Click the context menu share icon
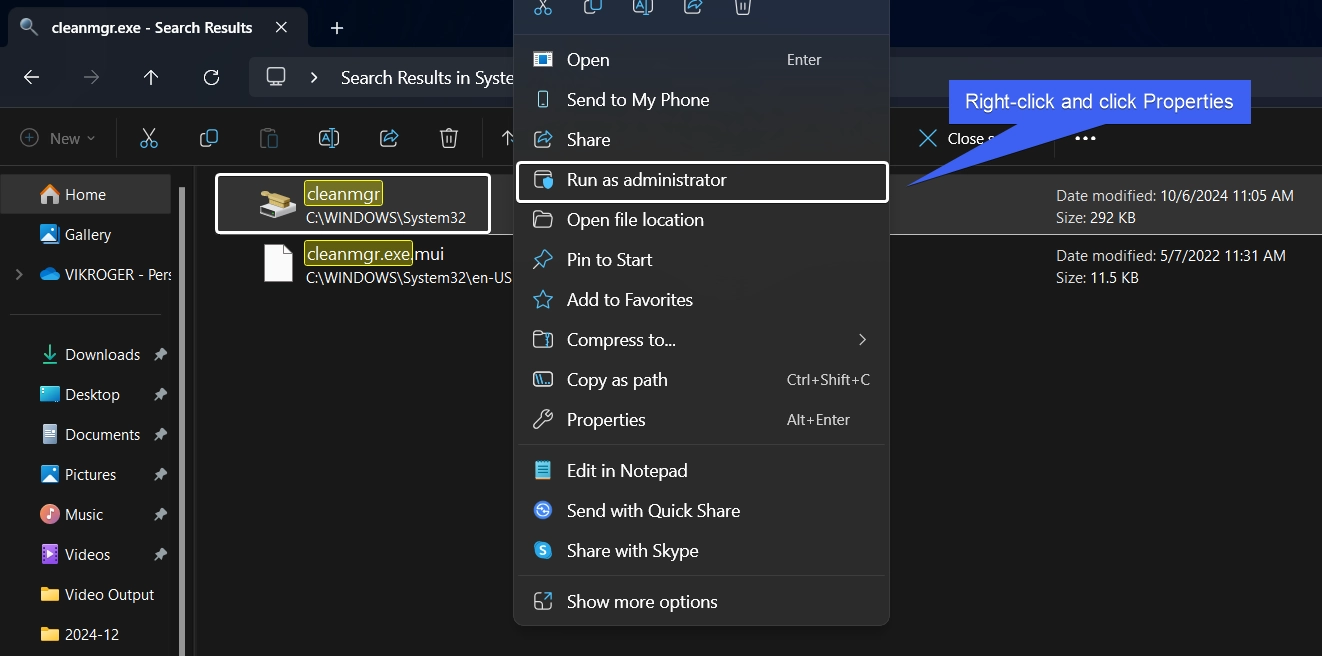1322x656 pixels. click(x=693, y=7)
